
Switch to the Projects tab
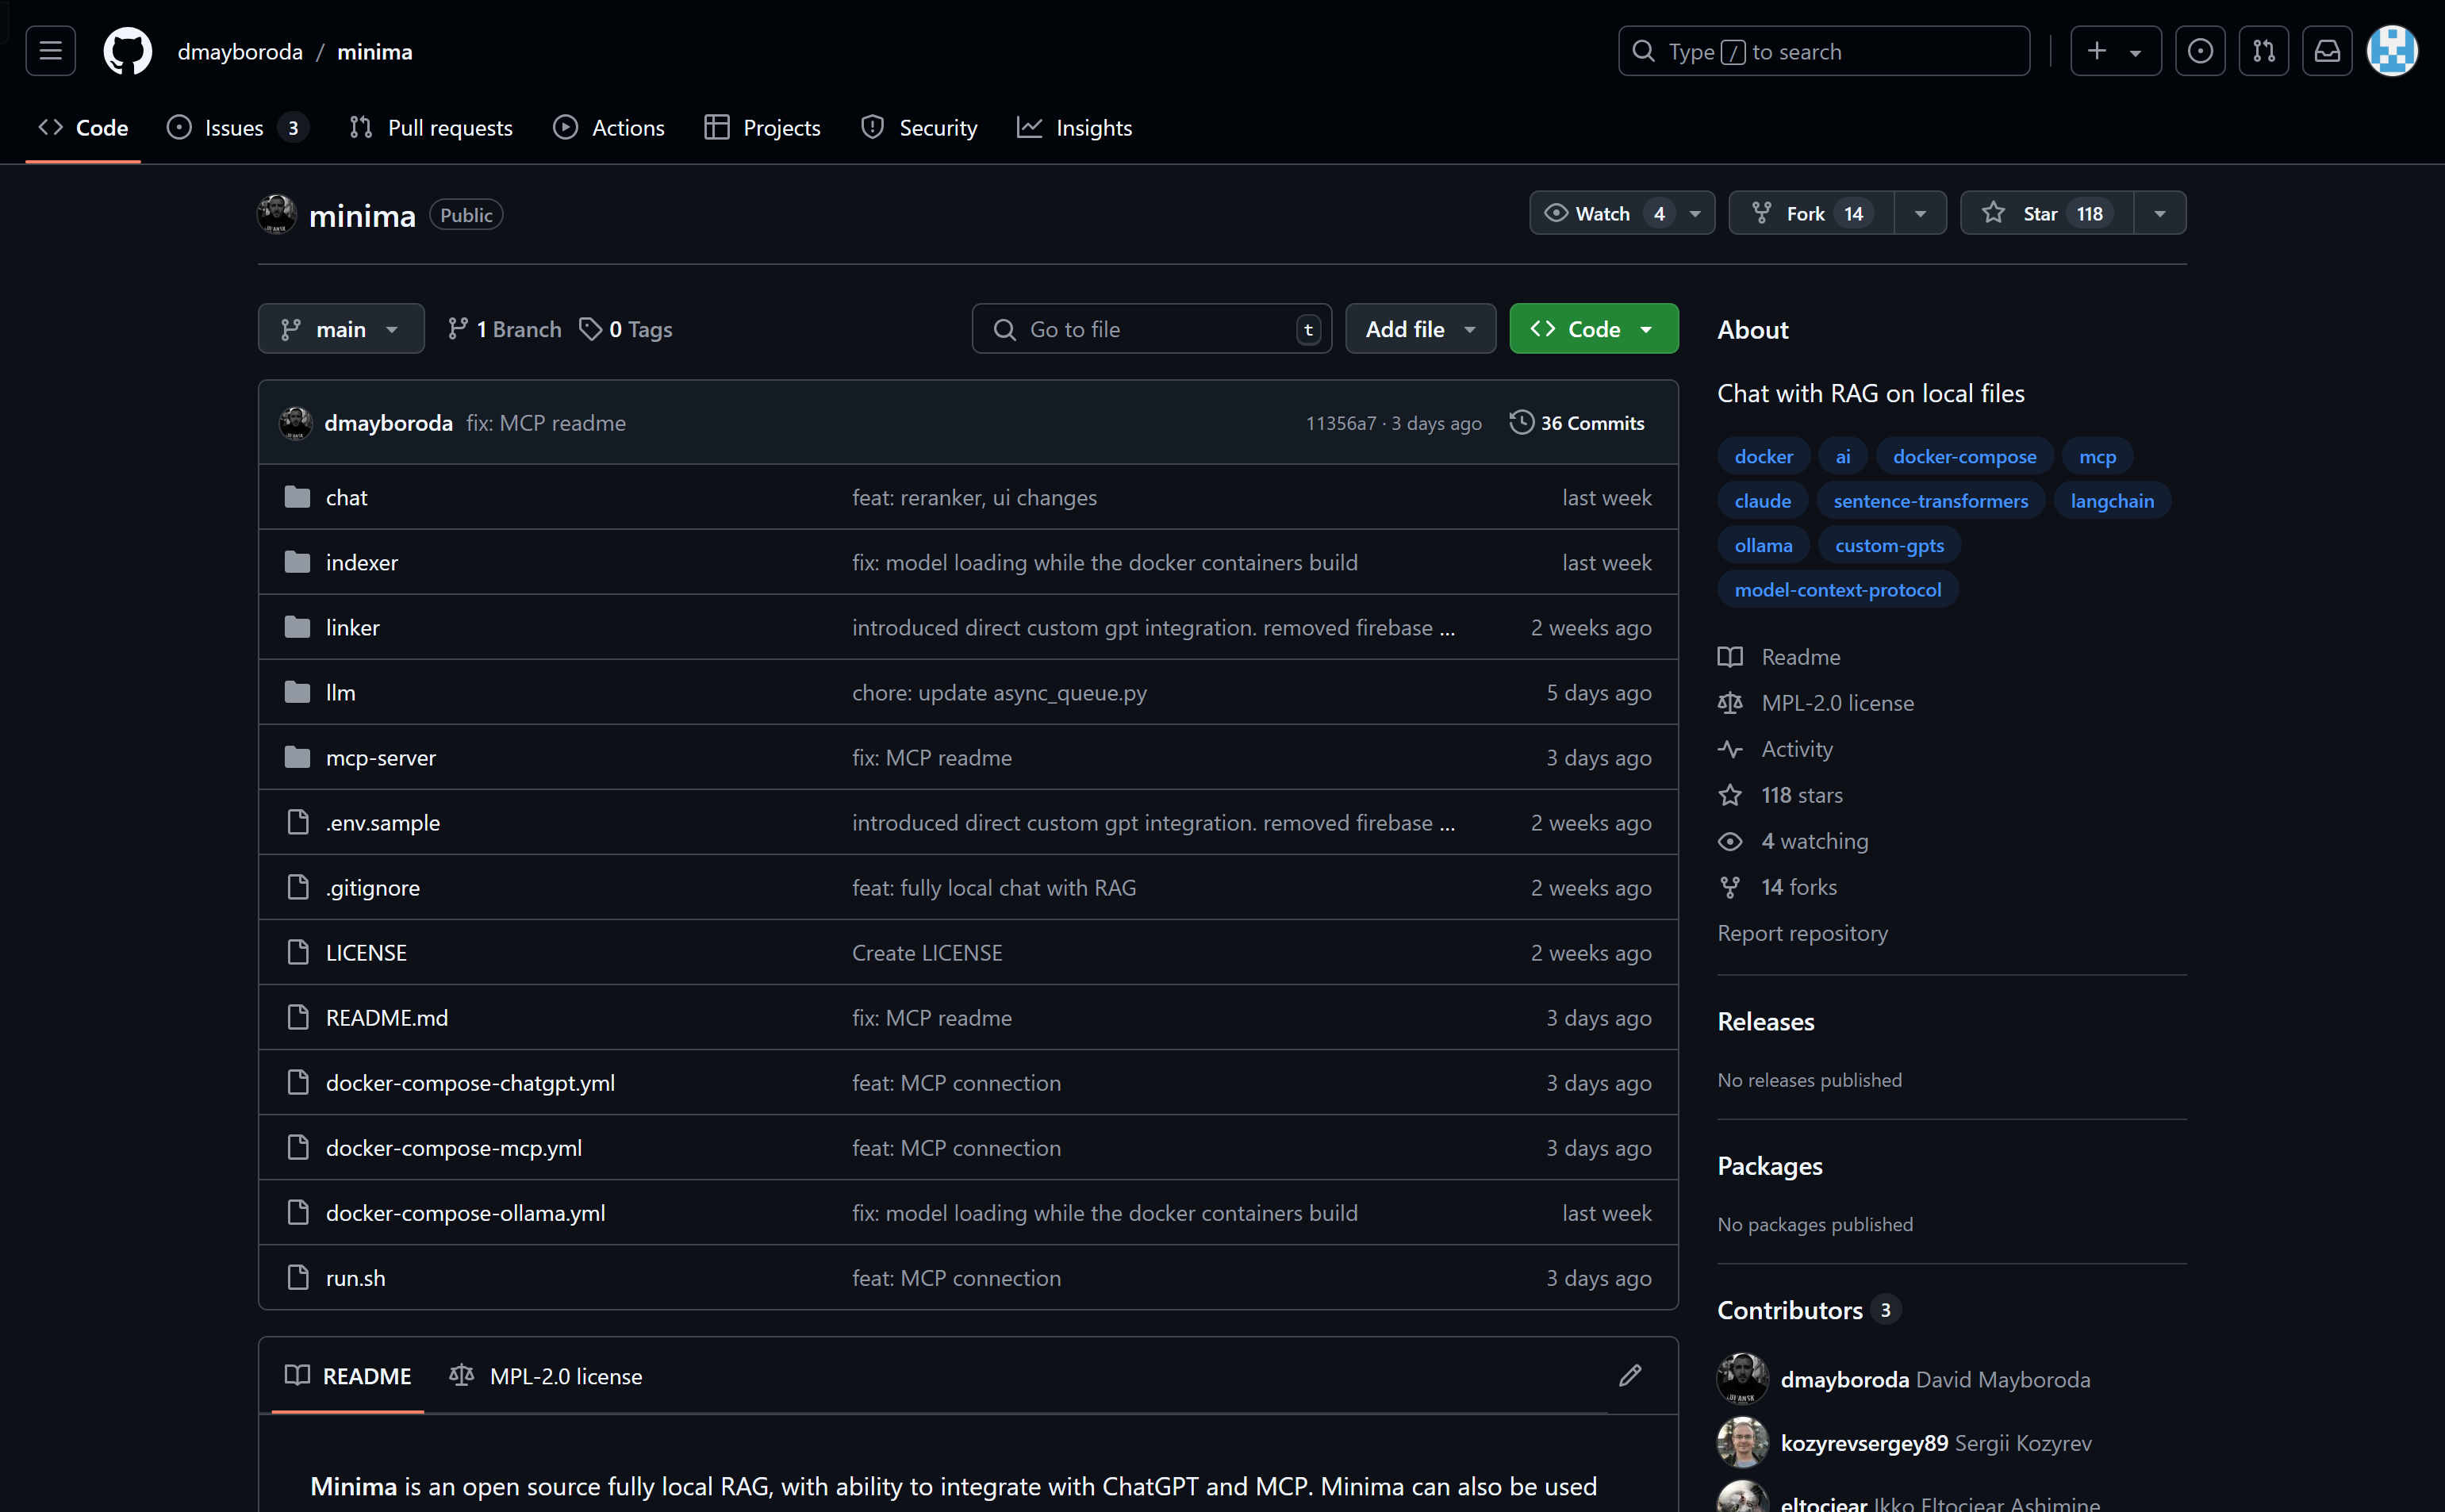pyautogui.click(x=762, y=128)
